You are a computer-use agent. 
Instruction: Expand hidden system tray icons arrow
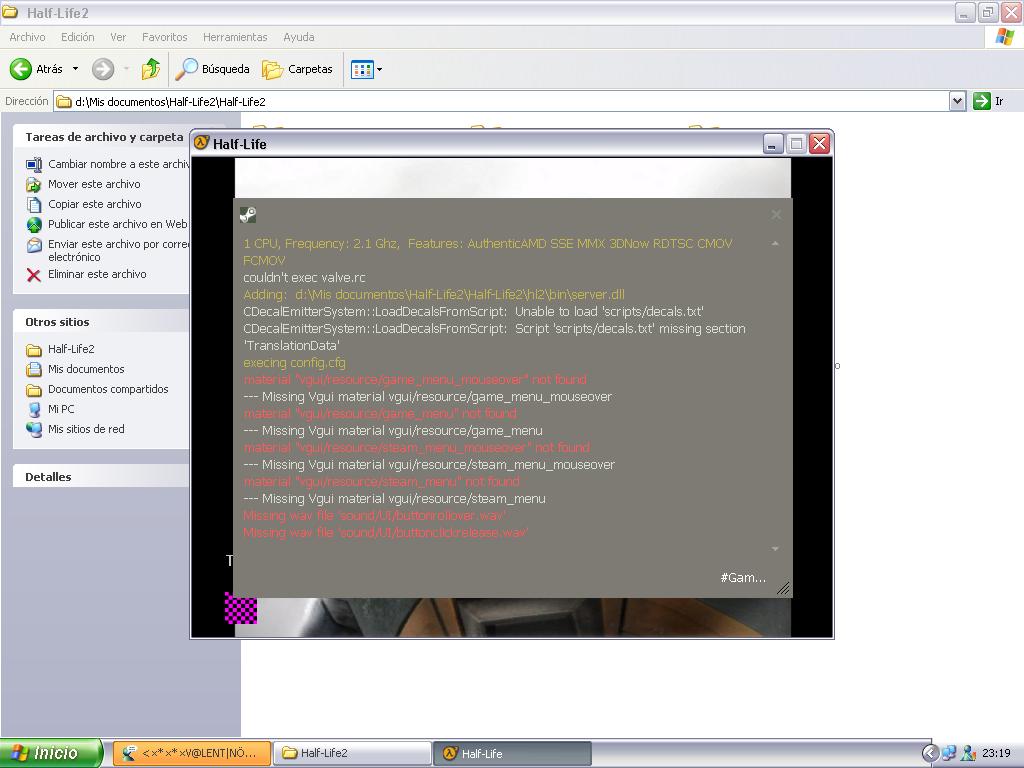[930, 753]
